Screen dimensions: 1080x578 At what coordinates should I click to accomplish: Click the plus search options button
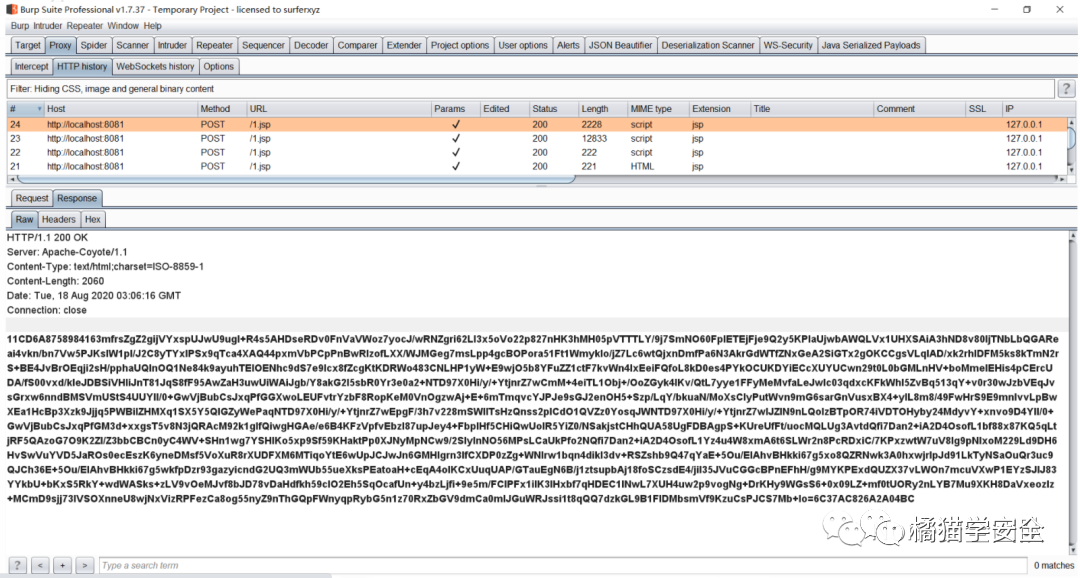pyautogui.click(x=62, y=566)
